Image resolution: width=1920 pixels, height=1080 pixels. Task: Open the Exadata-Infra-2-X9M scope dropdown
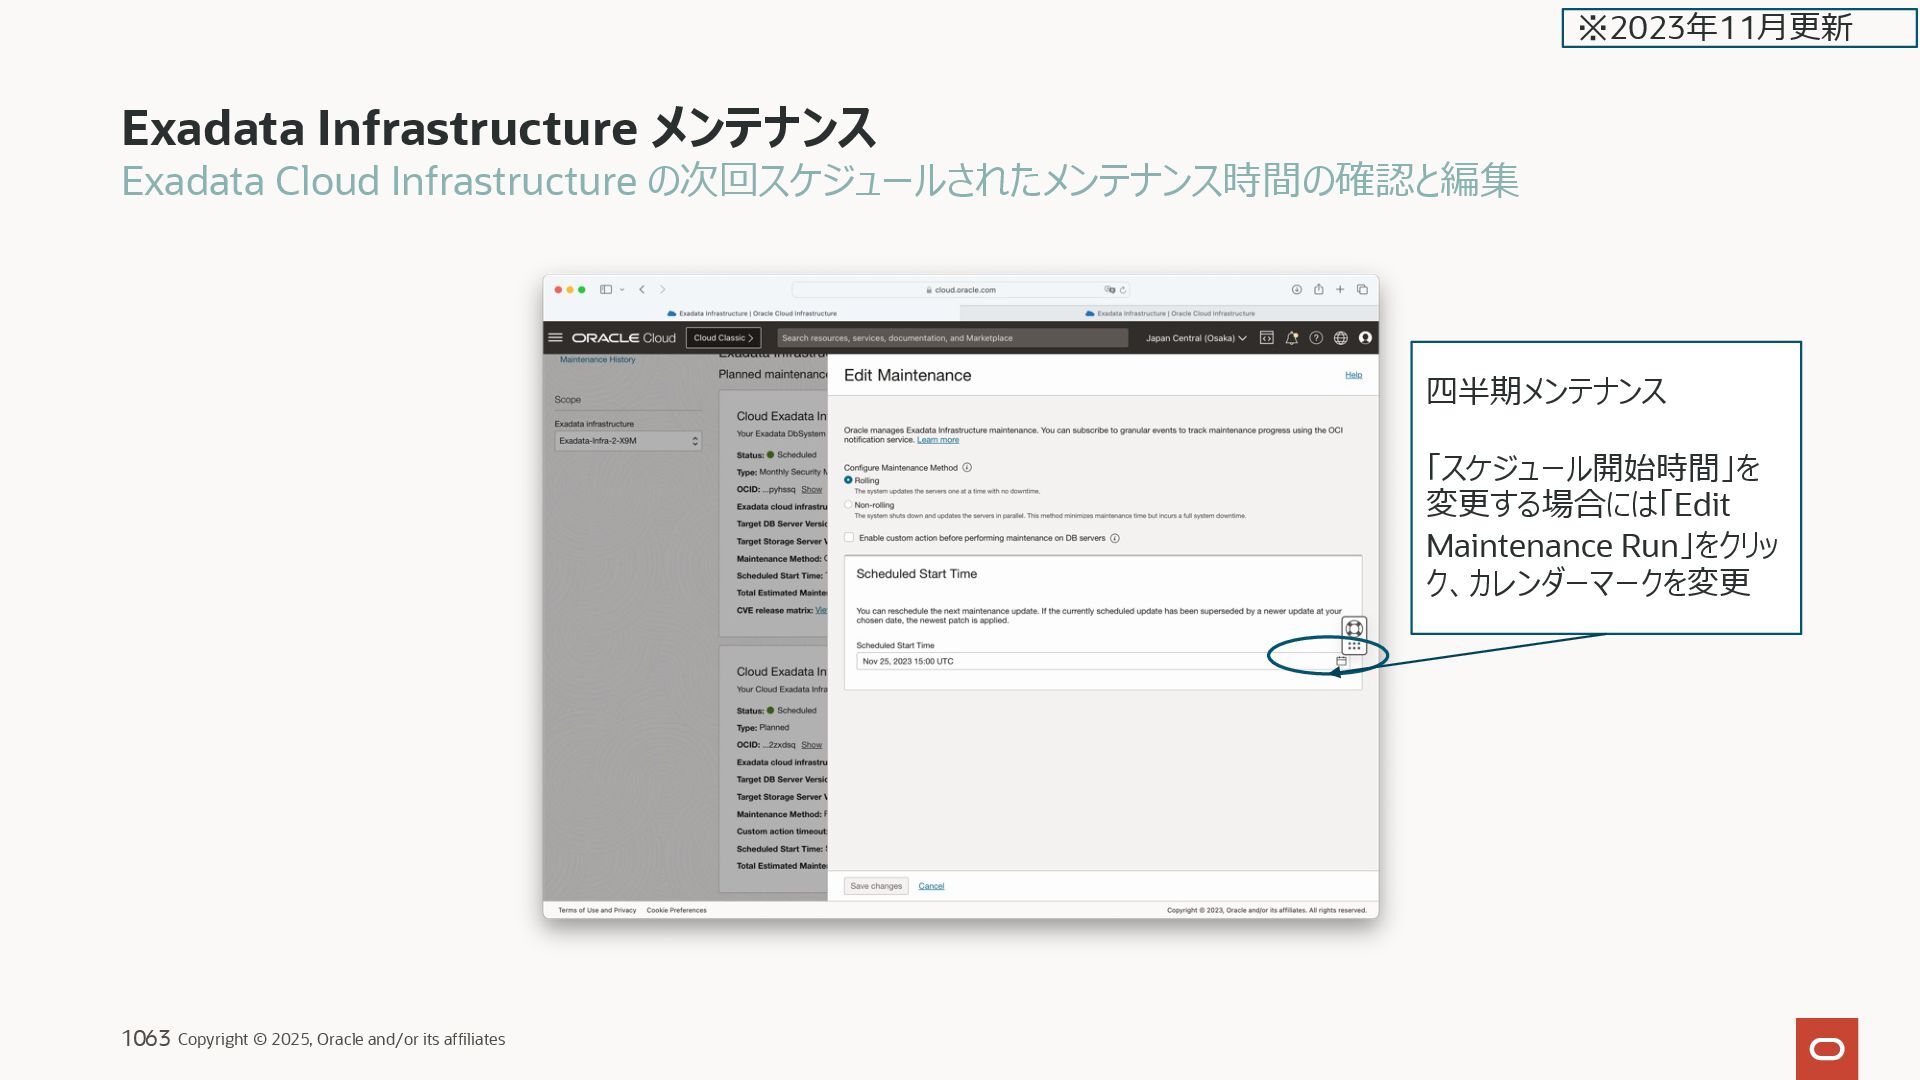[x=628, y=441]
